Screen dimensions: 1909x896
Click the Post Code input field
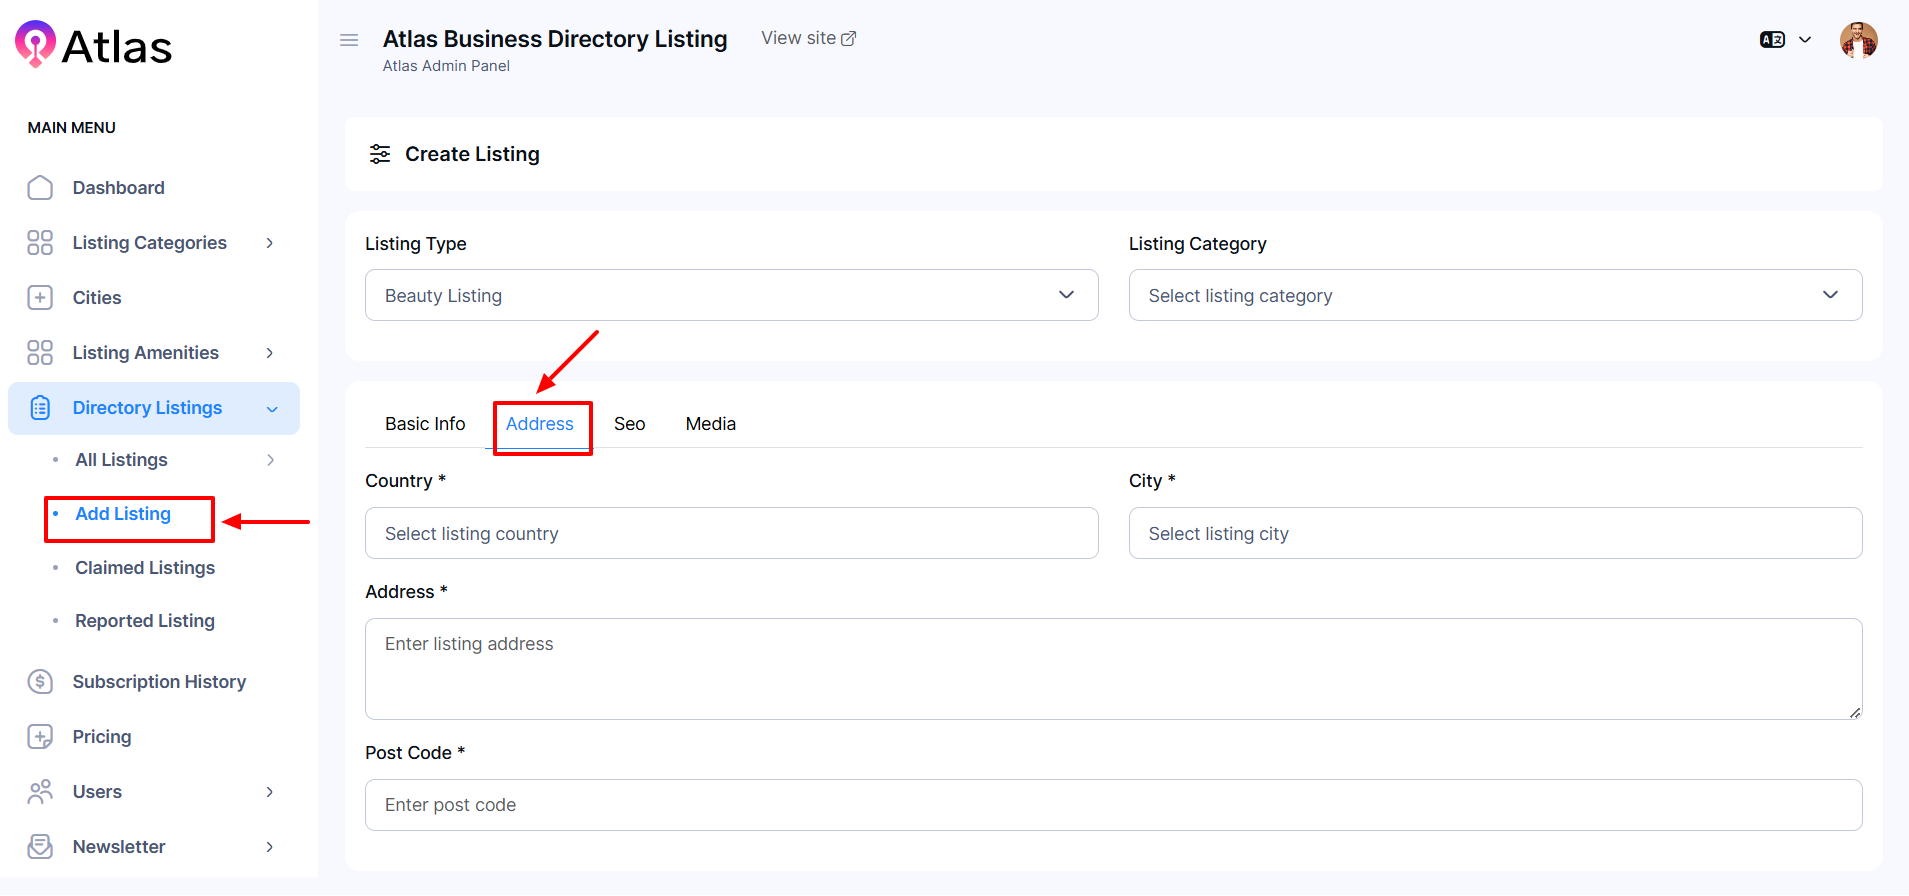coord(1112,805)
